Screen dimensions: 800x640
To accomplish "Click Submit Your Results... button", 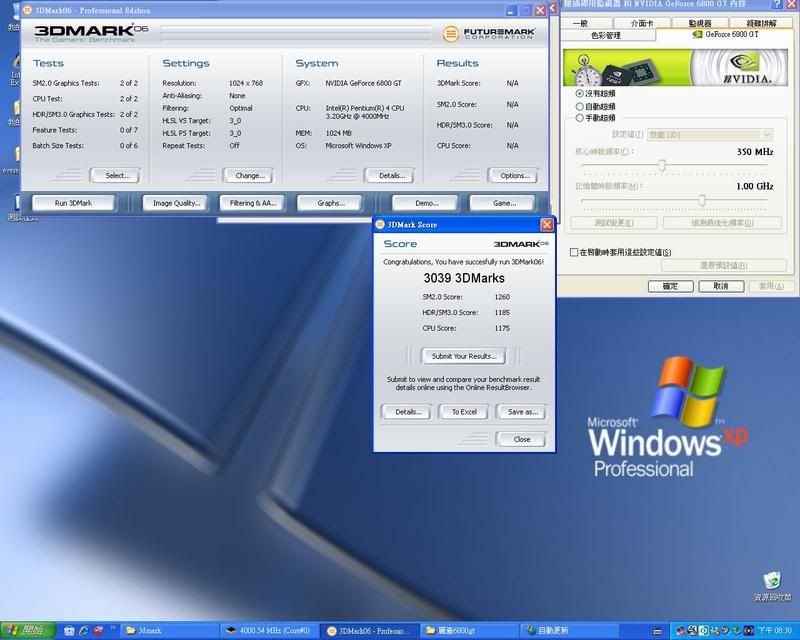I will [x=464, y=356].
